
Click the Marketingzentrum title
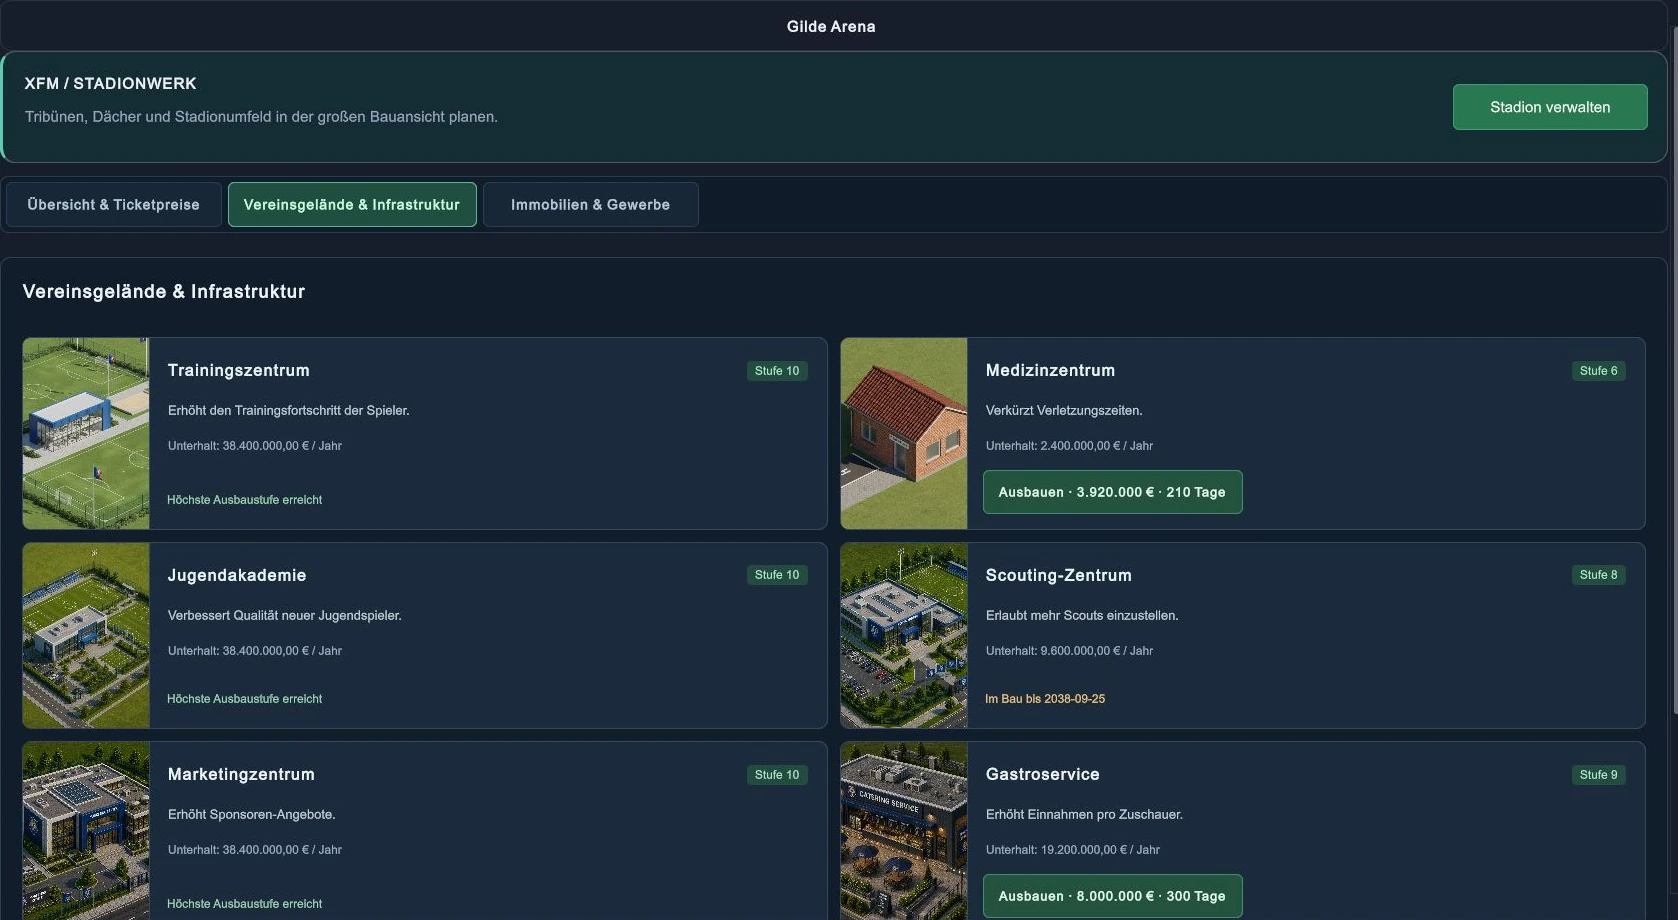241,774
